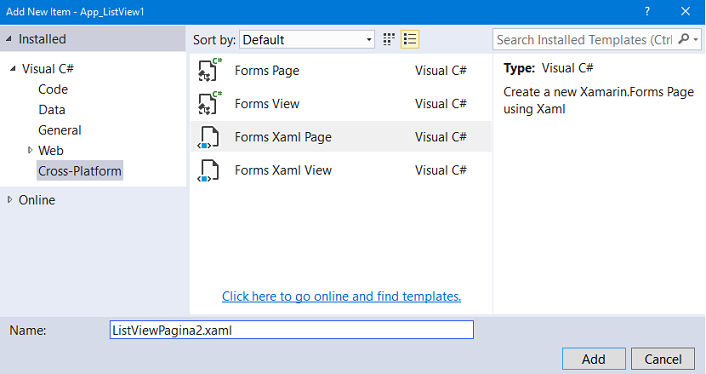706x374 pixels.
Task: Select the Code category
Action: tap(53, 89)
